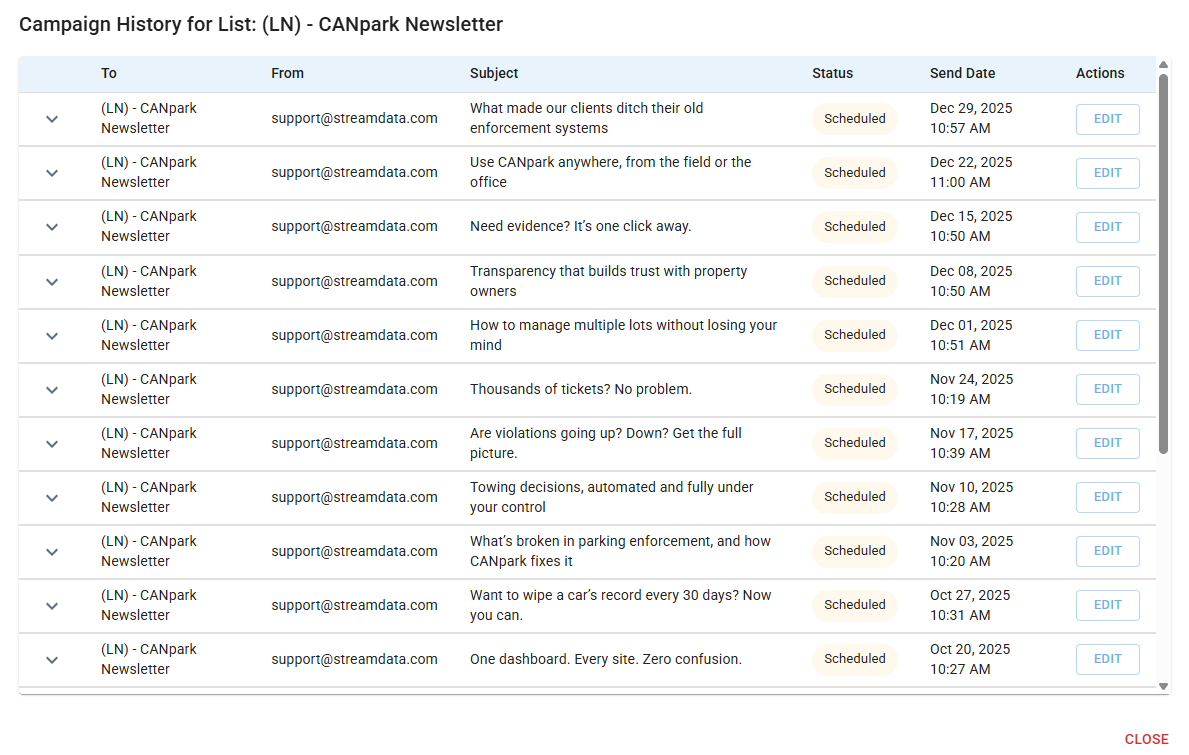Click the Scheduled status for the Nov 24 newsletter
Screen dimensions: 1189x755
tap(854, 389)
